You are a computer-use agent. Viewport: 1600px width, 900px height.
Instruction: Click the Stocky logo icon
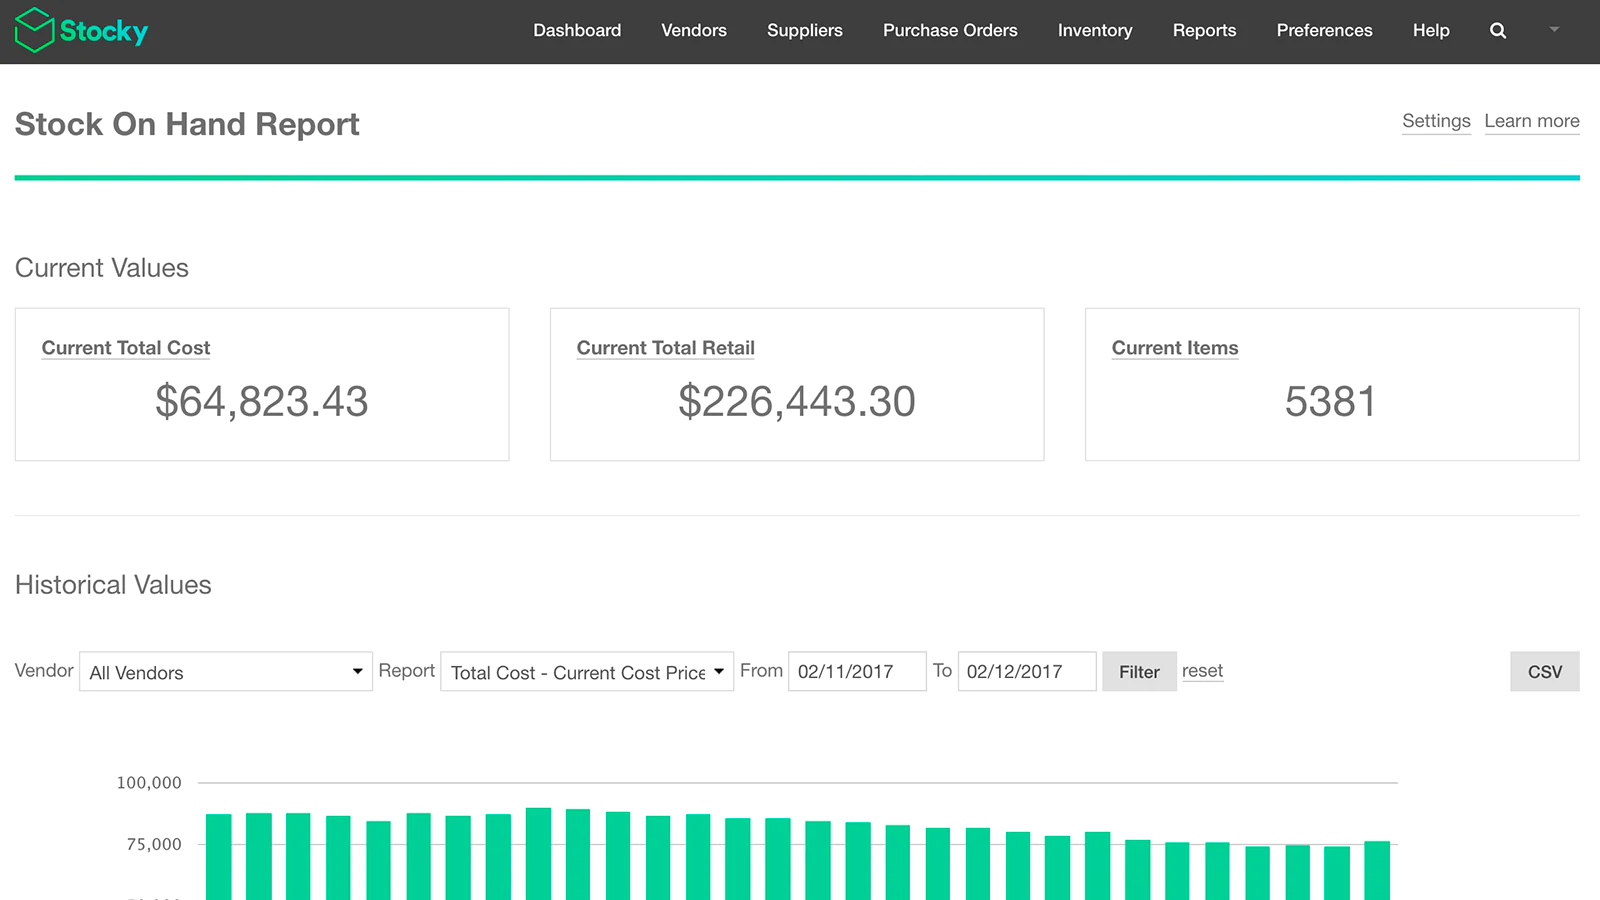(x=35, y=30)
